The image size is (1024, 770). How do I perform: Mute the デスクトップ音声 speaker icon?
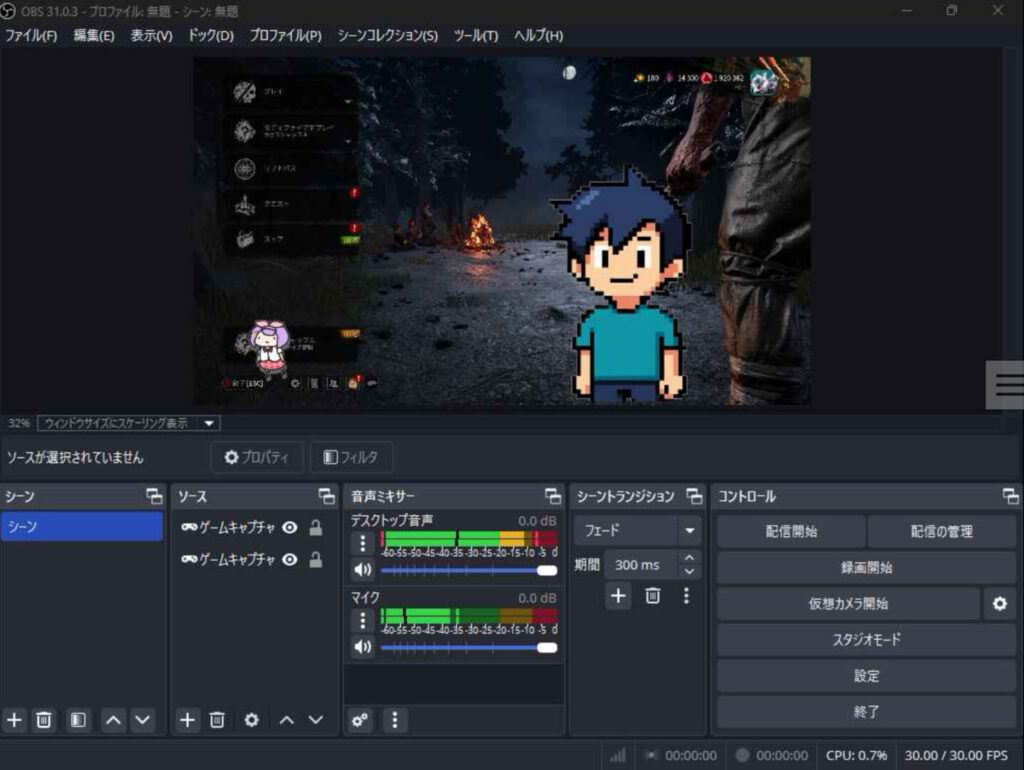(x=362, y=570)
